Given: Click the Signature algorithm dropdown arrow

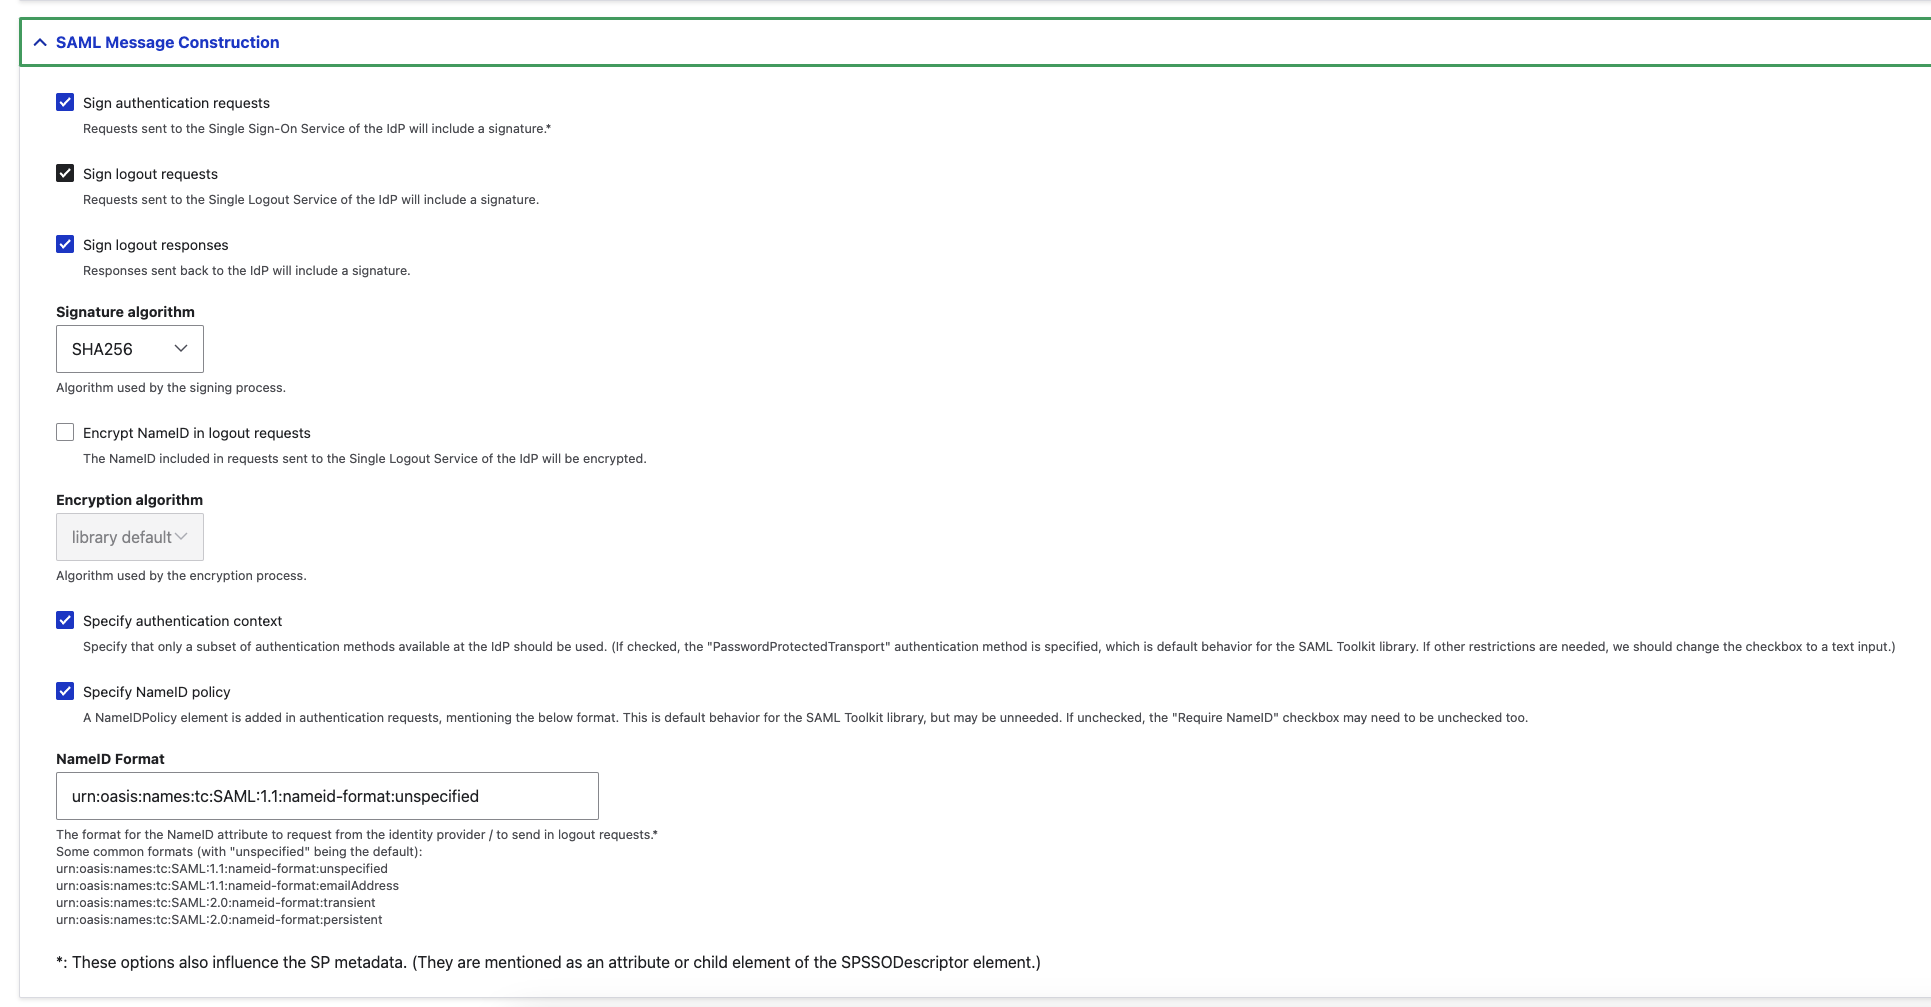Looking at the screenshot, I should (181, 349).
